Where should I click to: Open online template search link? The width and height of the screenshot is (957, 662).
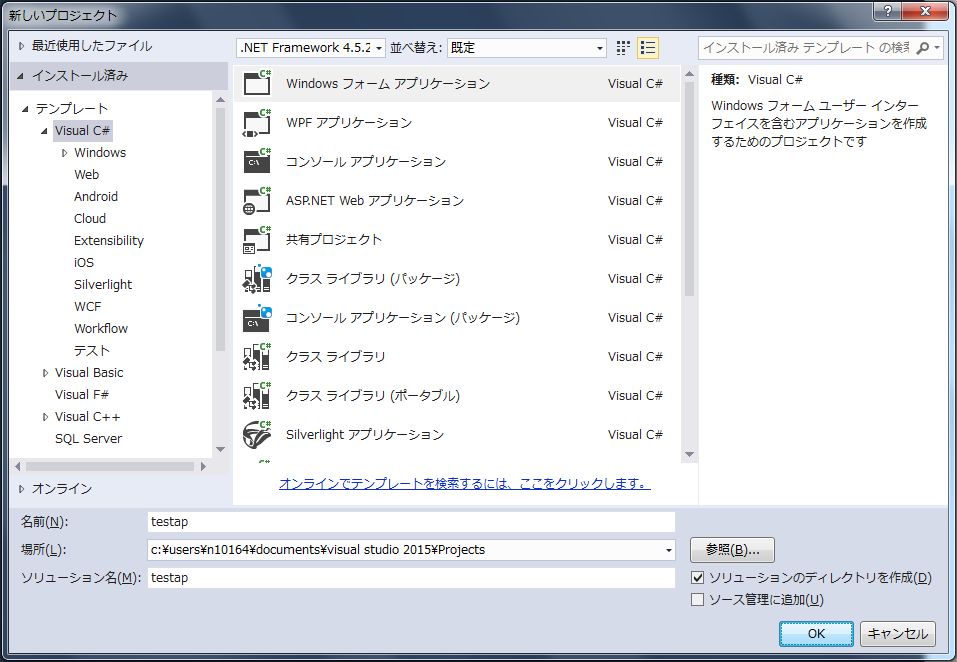coord(464,483)
